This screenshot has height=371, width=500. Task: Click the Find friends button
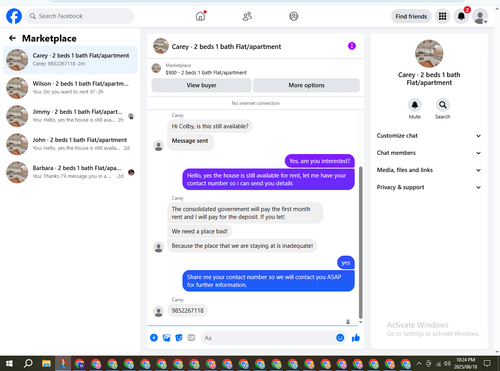point(411,16)
